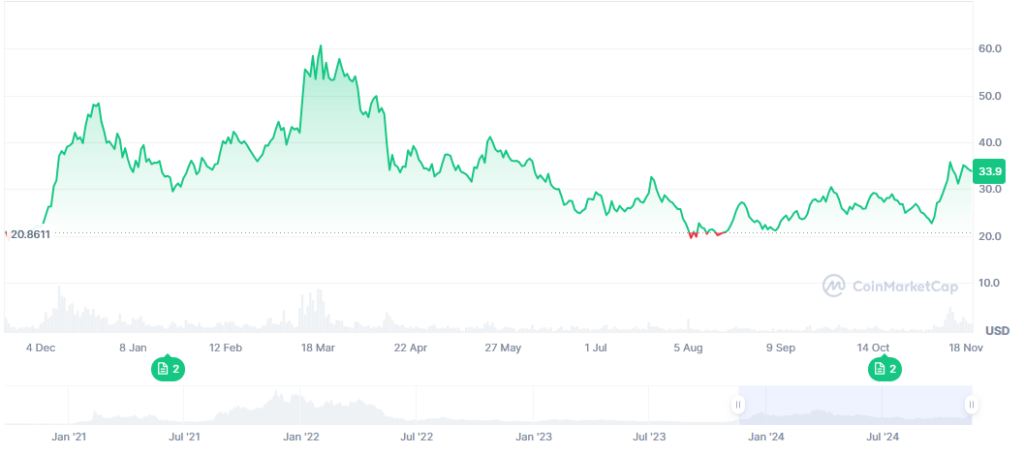
Task: Grab the right range handle of the navigator
Action: [971, 405]
